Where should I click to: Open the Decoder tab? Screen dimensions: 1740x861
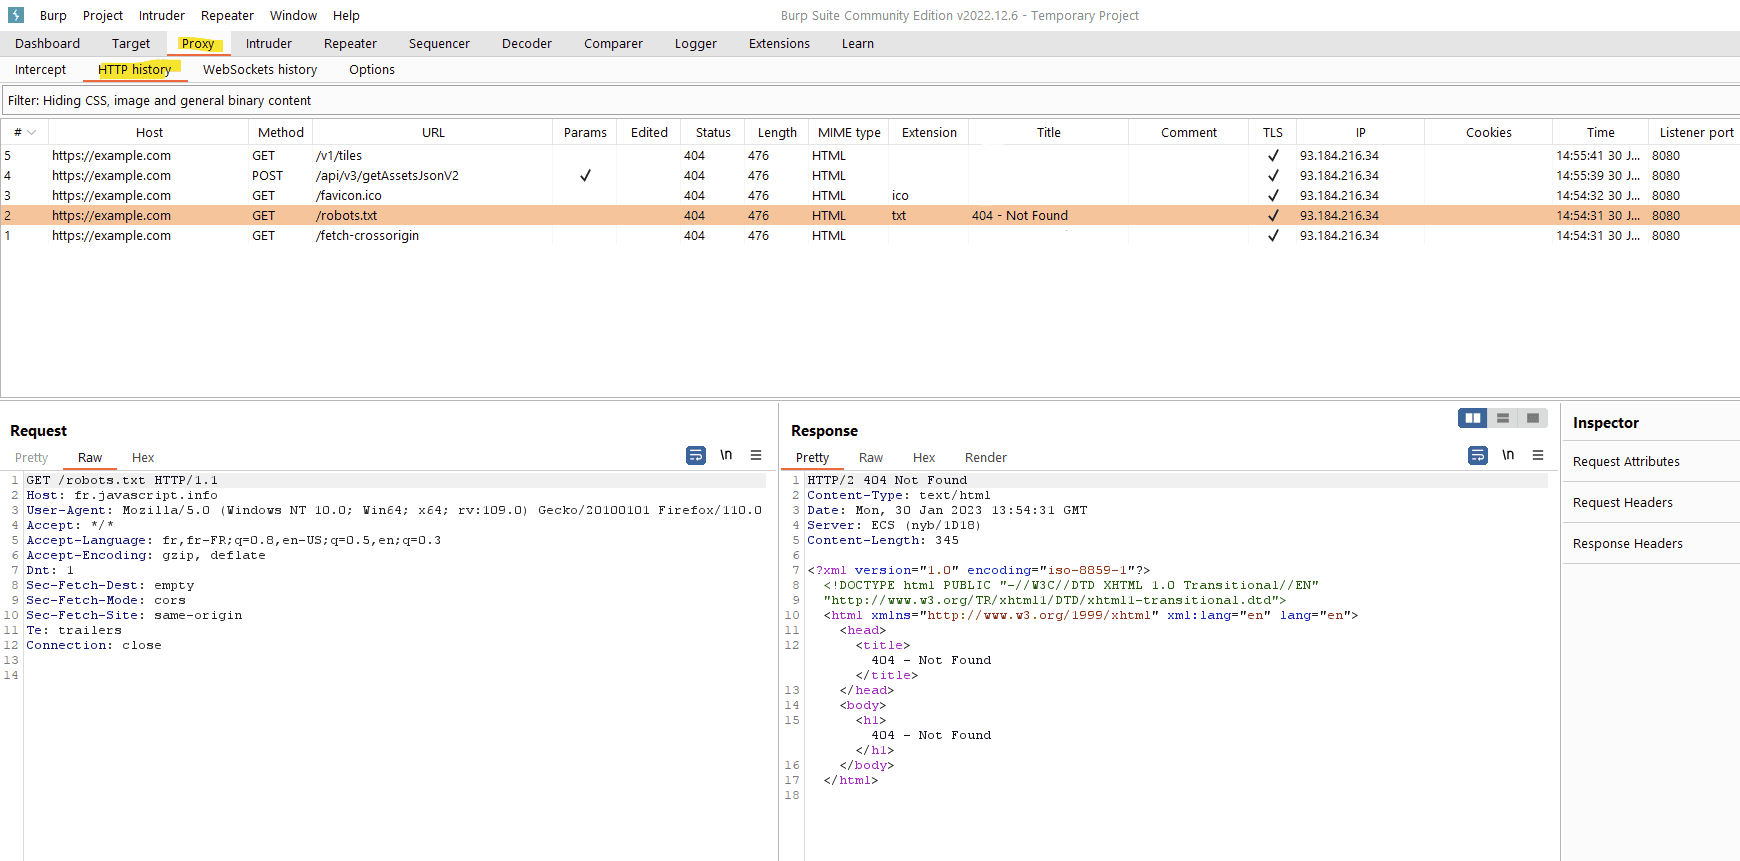click(527, 44)
